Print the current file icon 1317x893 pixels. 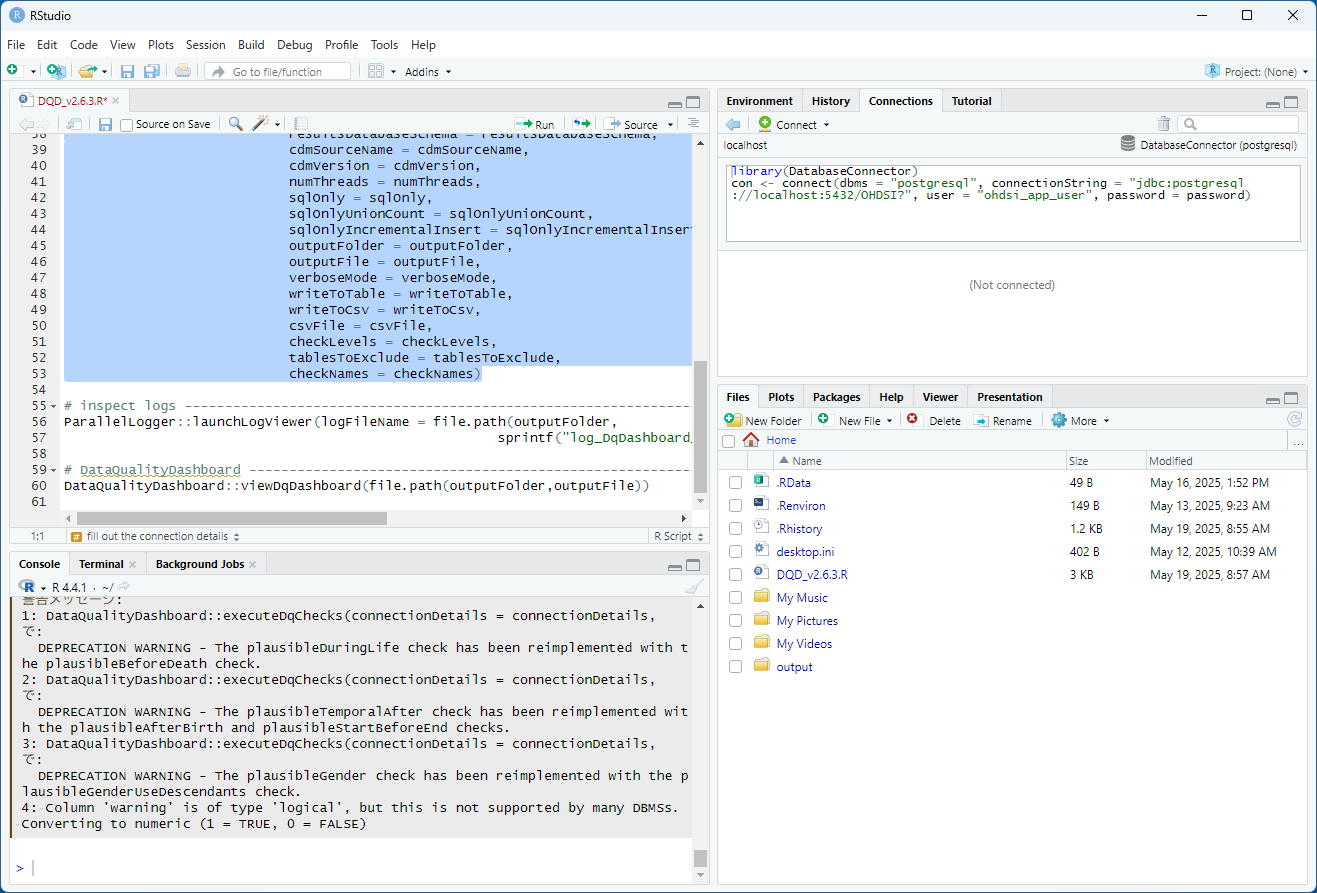183,71
